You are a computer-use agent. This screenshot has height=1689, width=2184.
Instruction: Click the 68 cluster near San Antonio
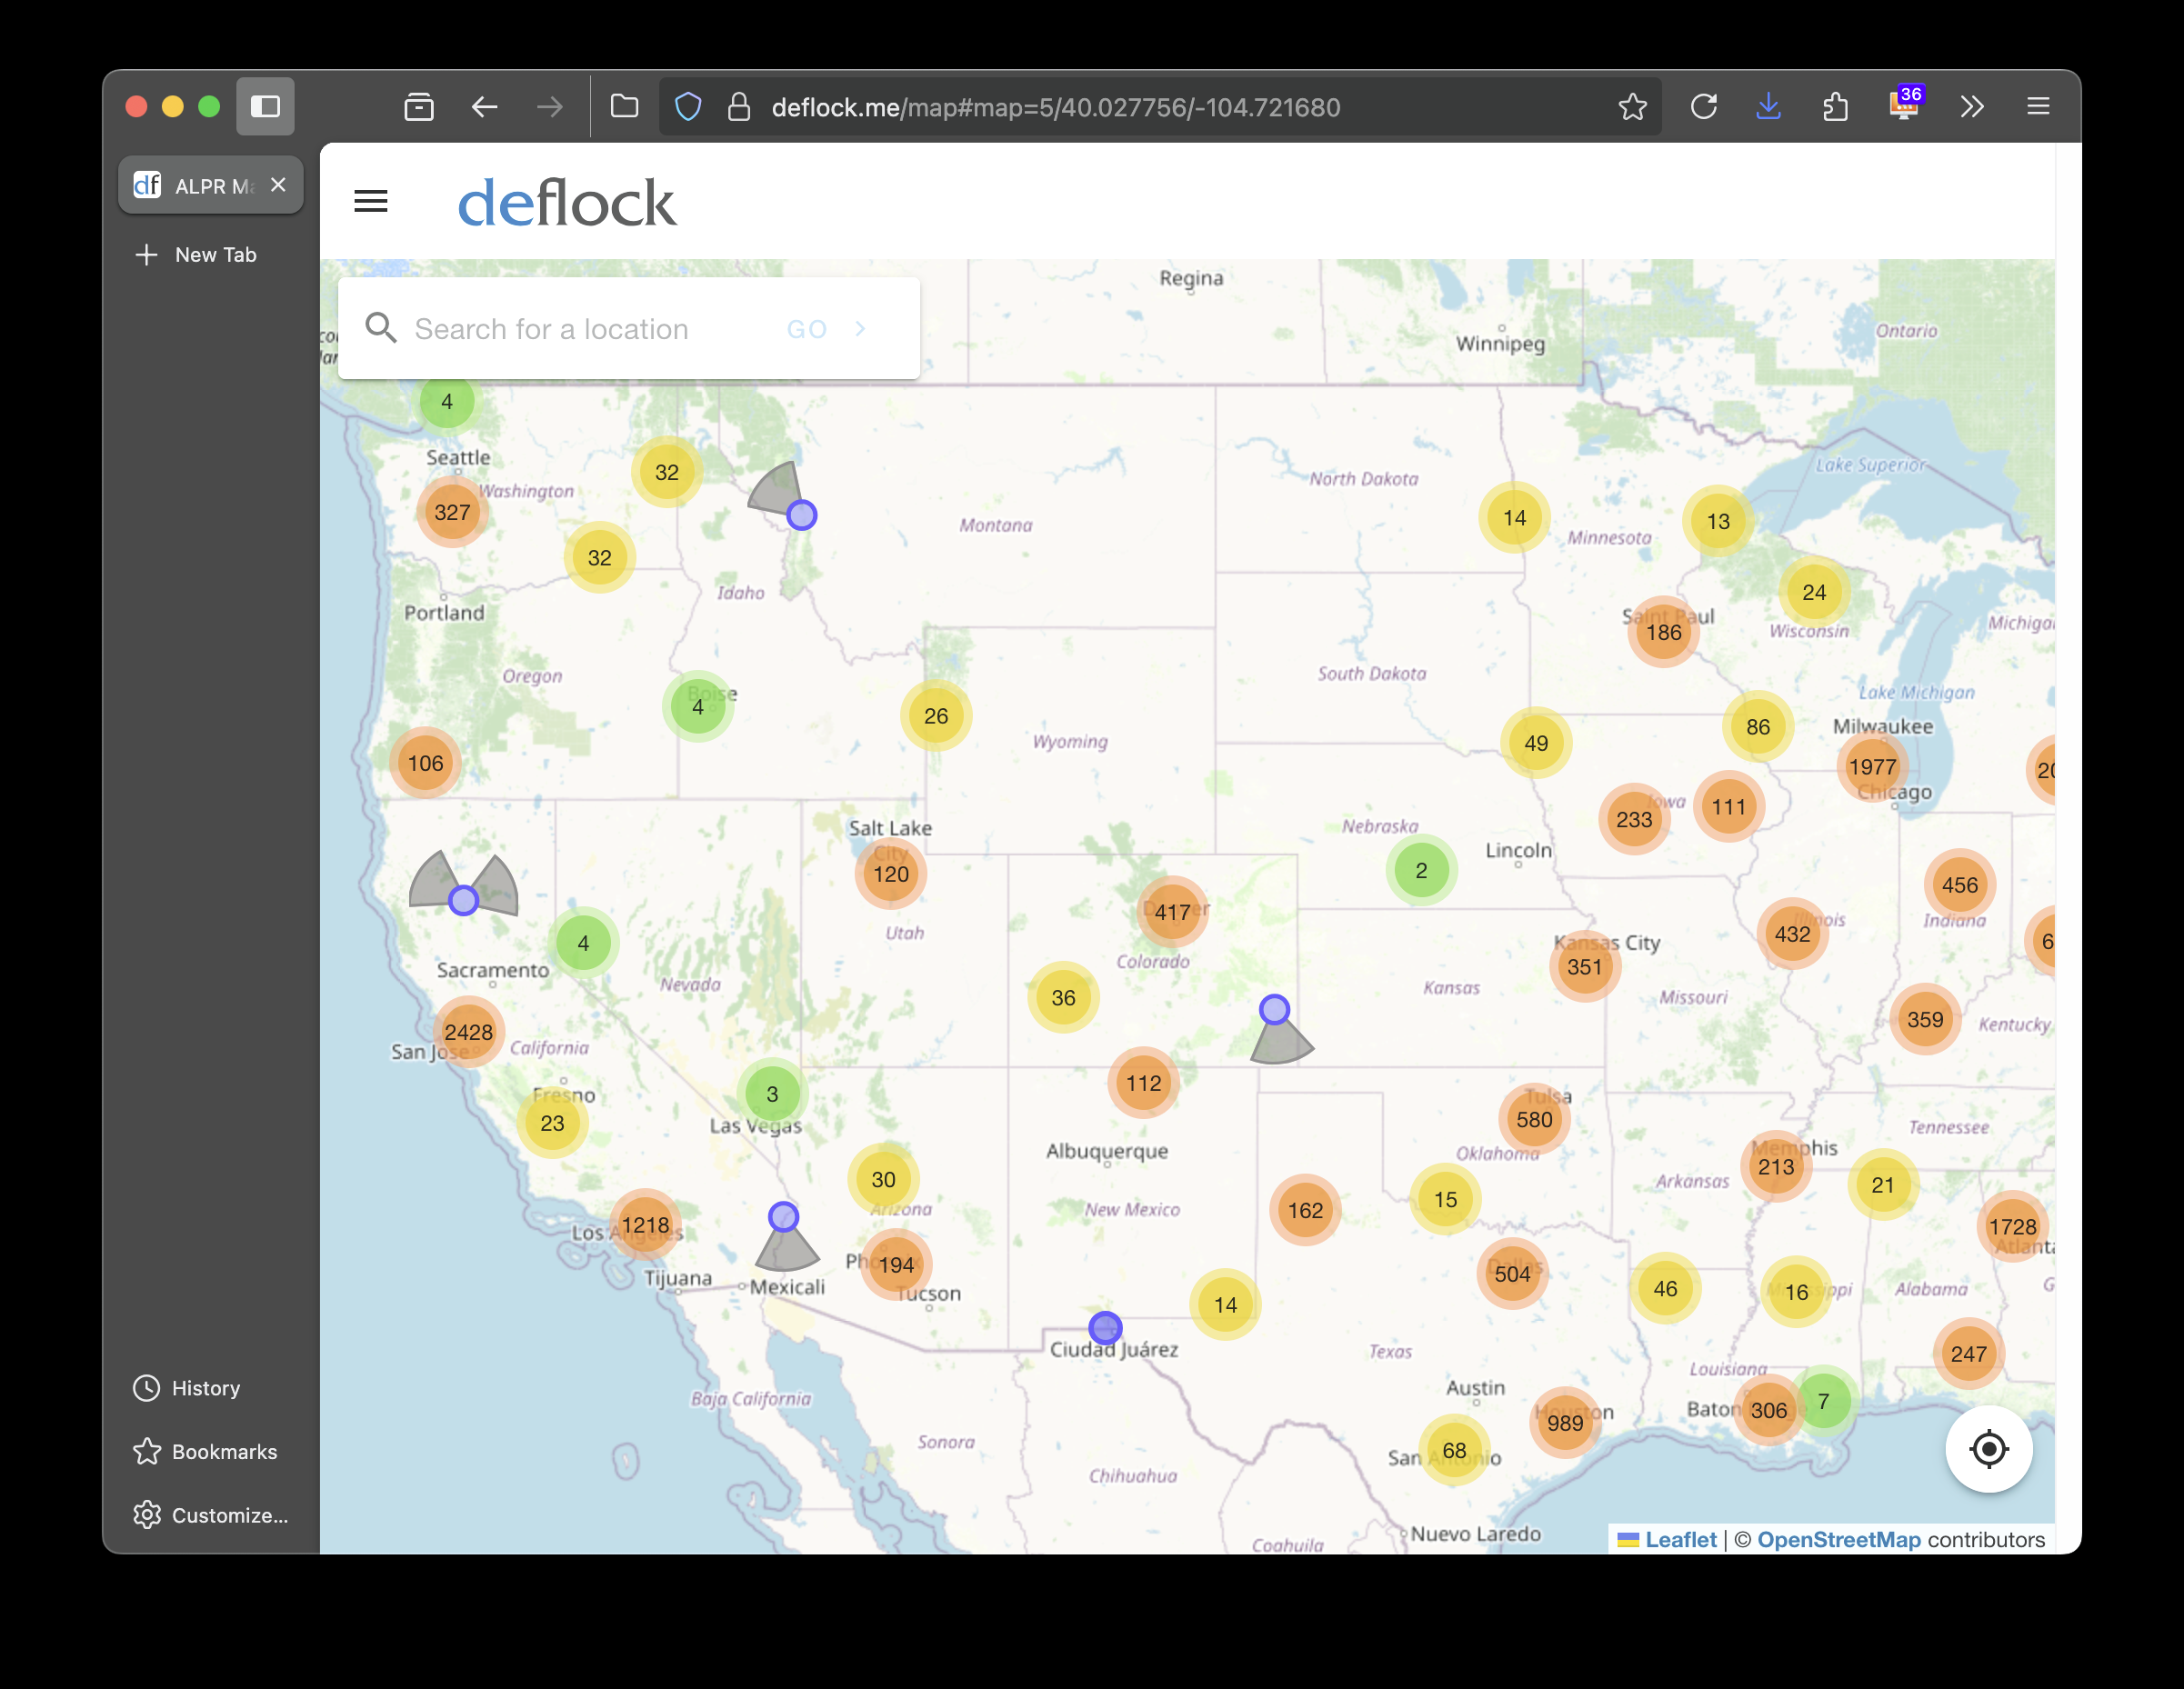1454,1451
